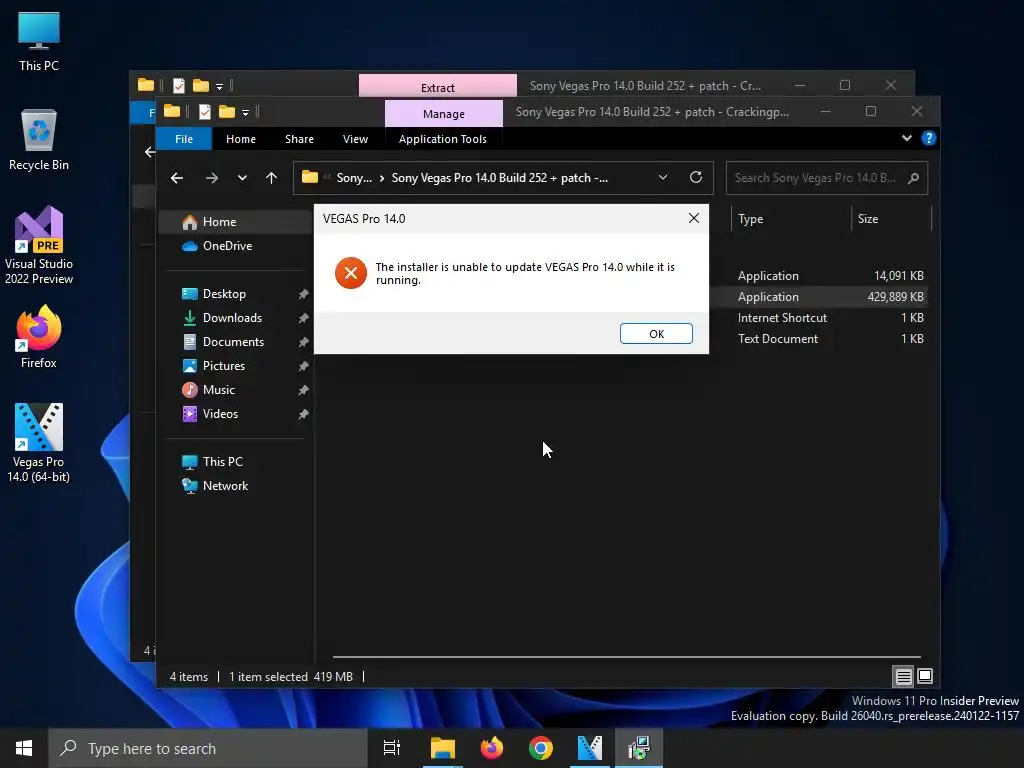Open Chrome from the taskbar
The width and height of the screenshot is (1024, 768).
[541, 748]
